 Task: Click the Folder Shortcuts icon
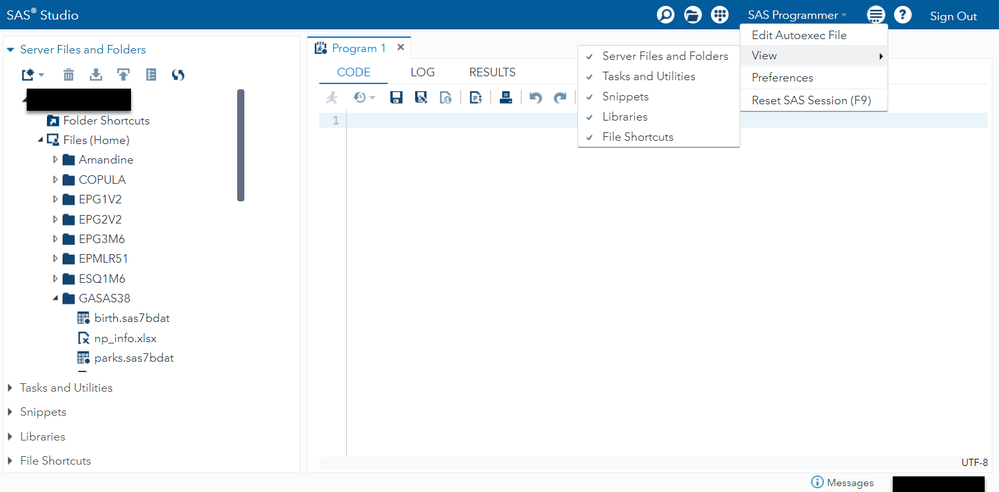[53, 120]
